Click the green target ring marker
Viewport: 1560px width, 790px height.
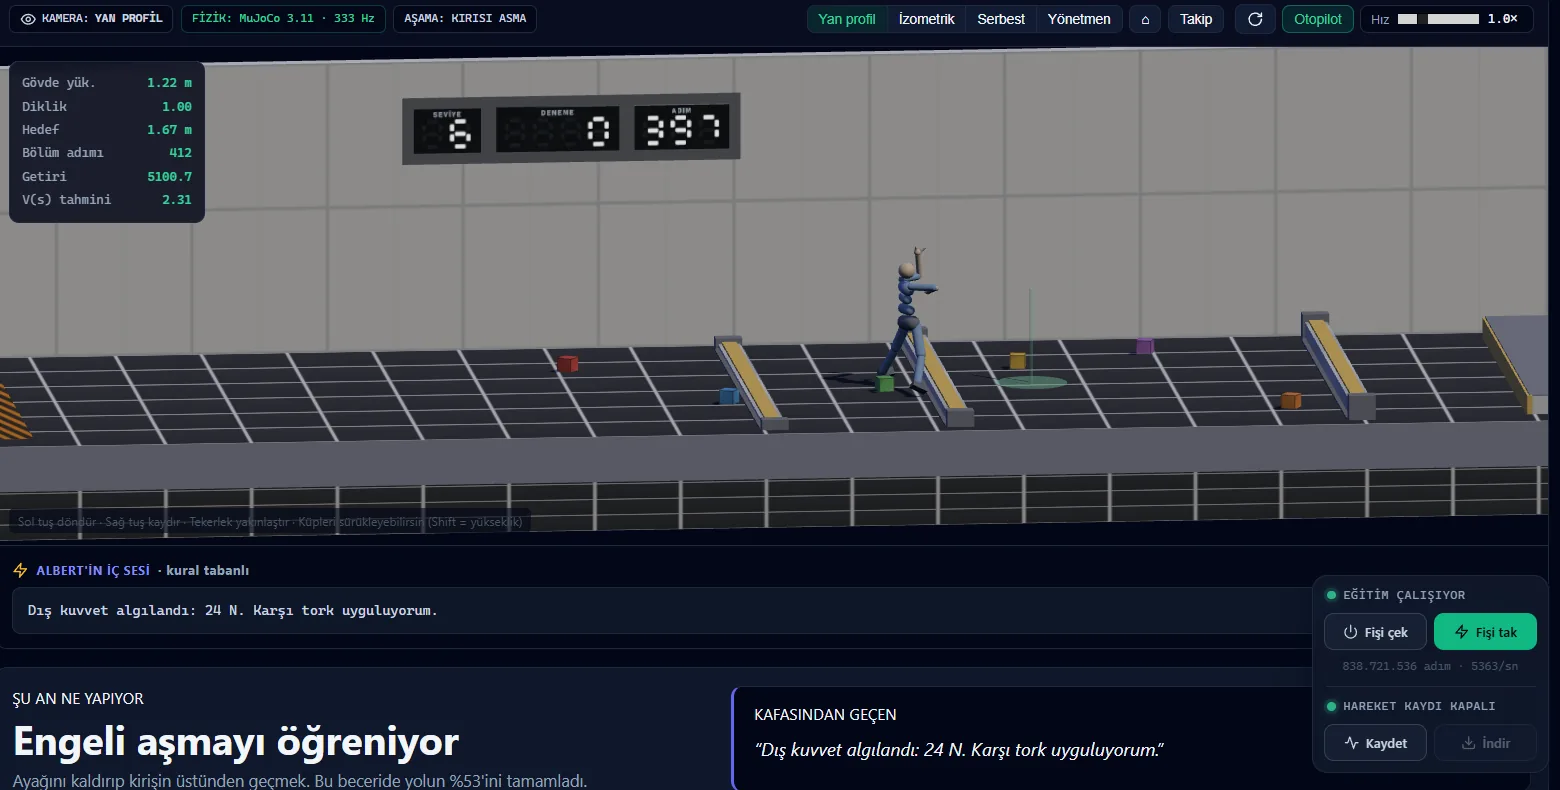click(x=1031, y=381)
